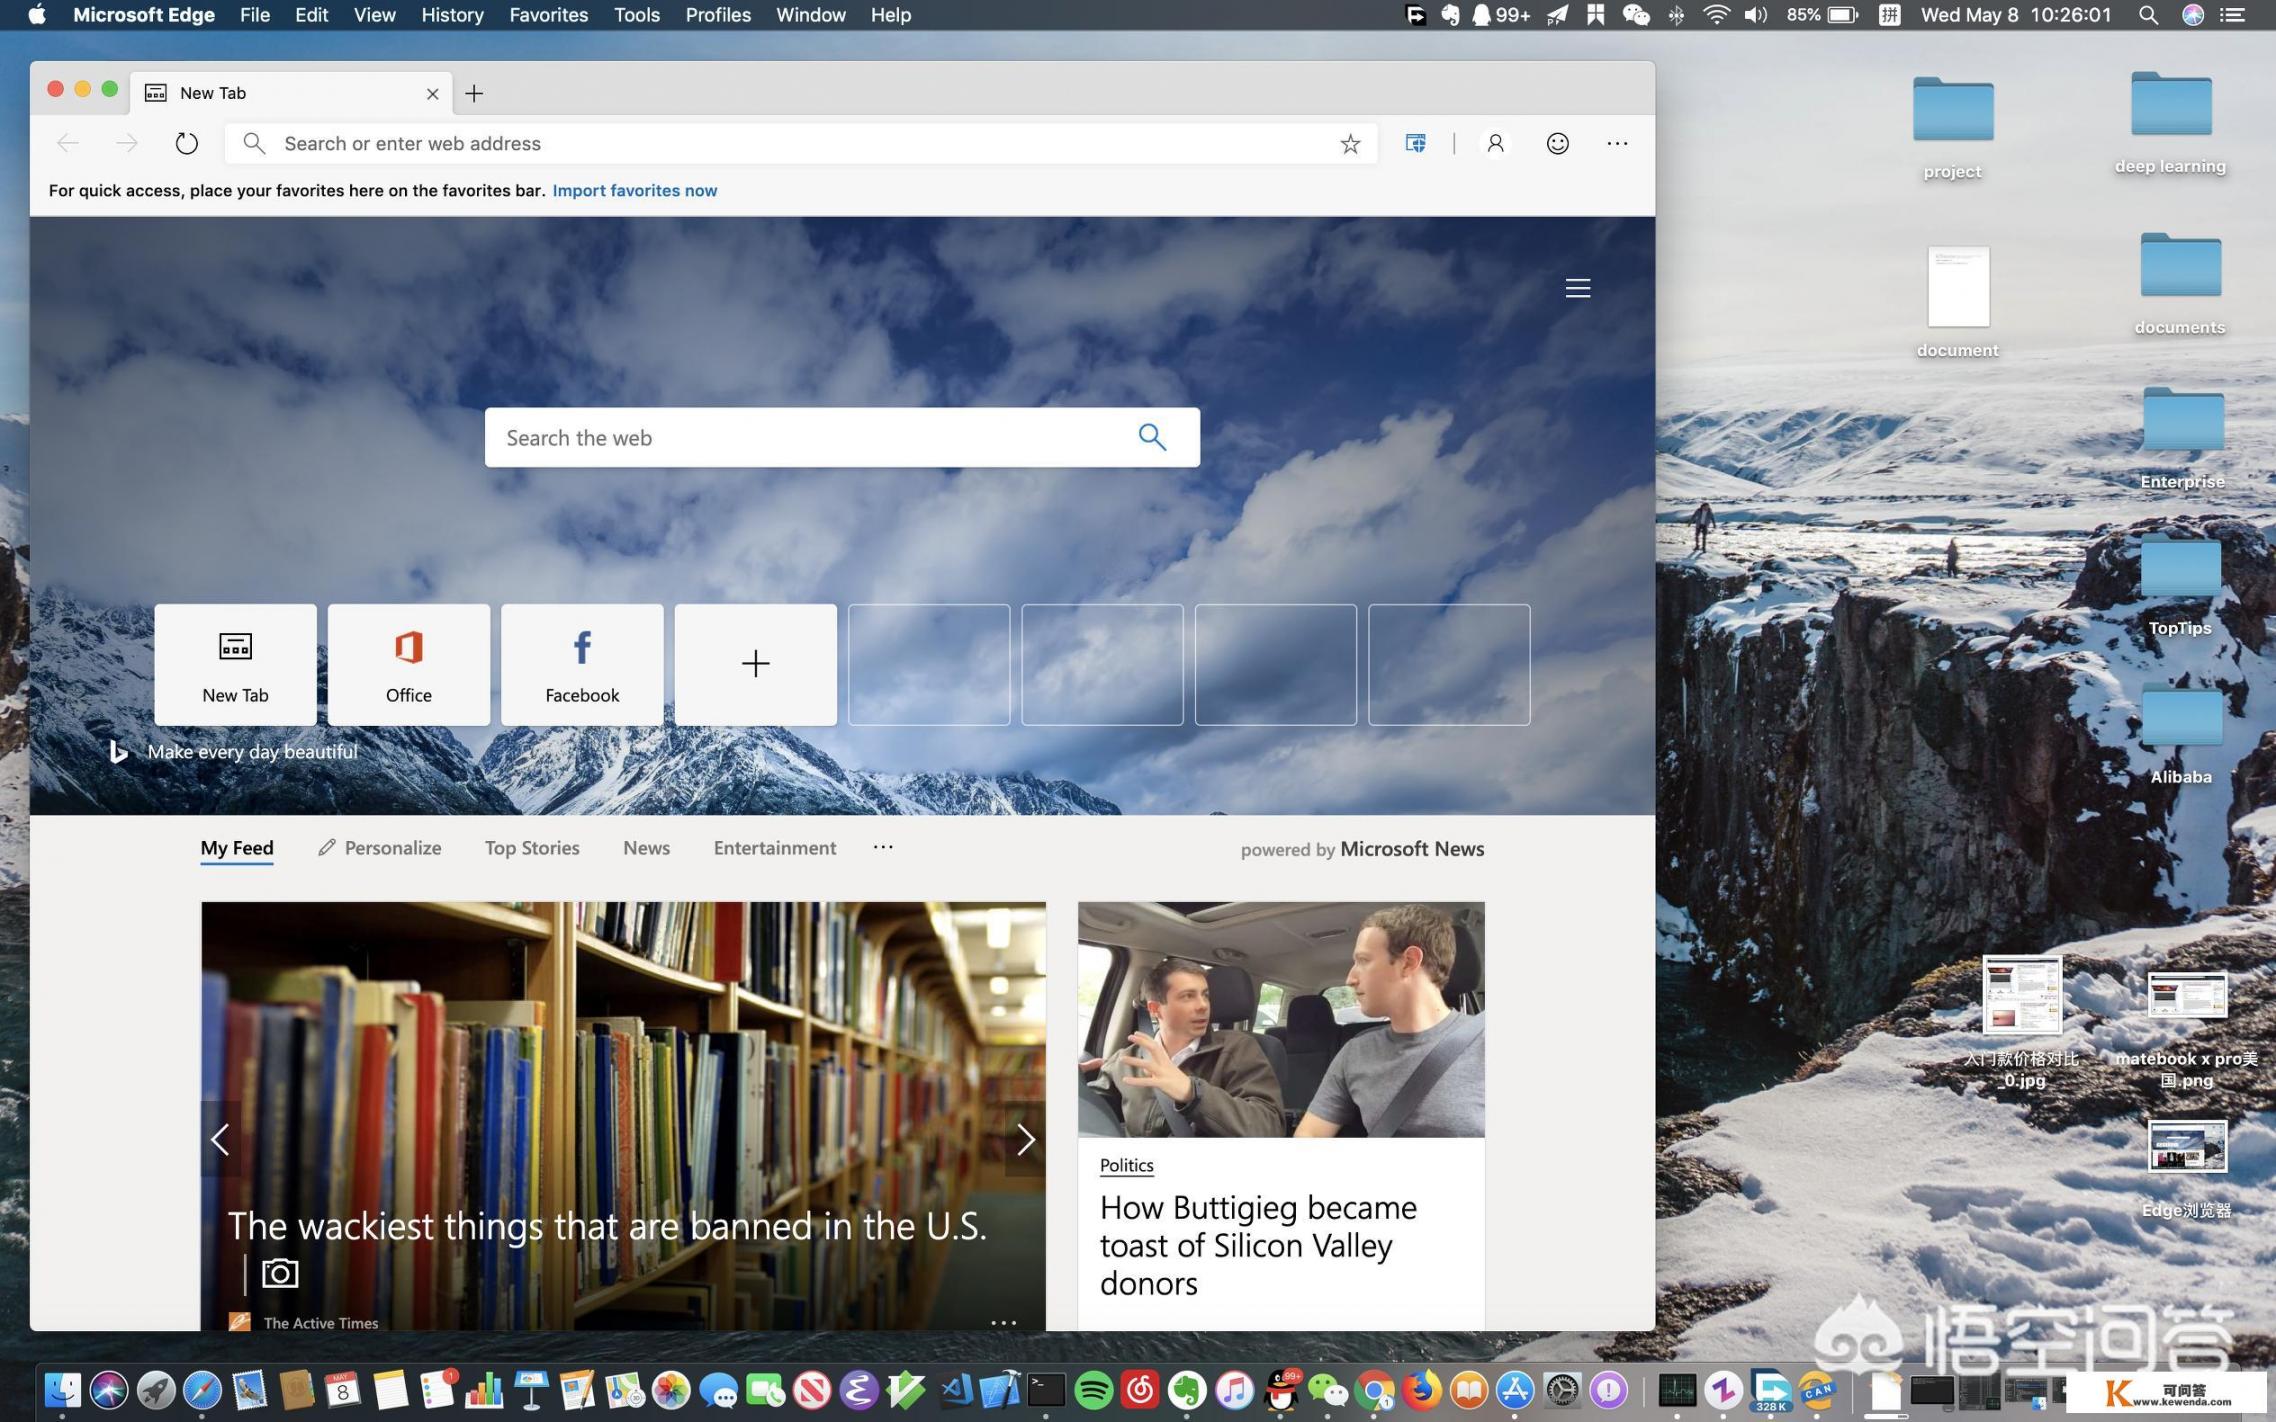Open the View menu in the menu bar
Image resolution: width=2276 pixels, height=1422 pixels.
(x=374, y=15)
